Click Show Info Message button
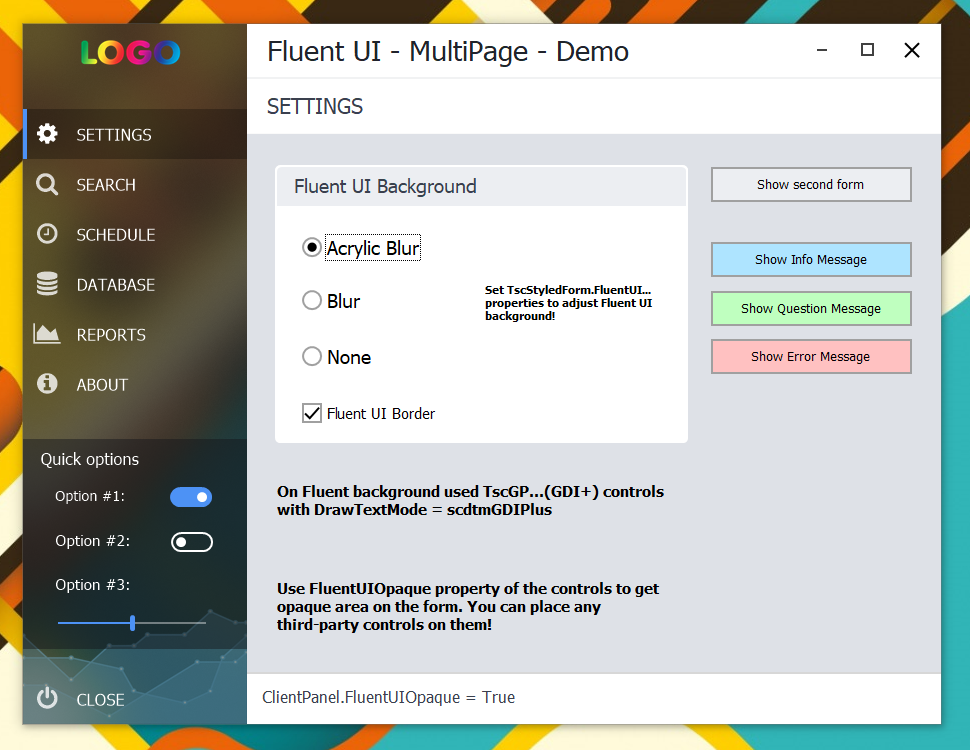 pos(811,259)
